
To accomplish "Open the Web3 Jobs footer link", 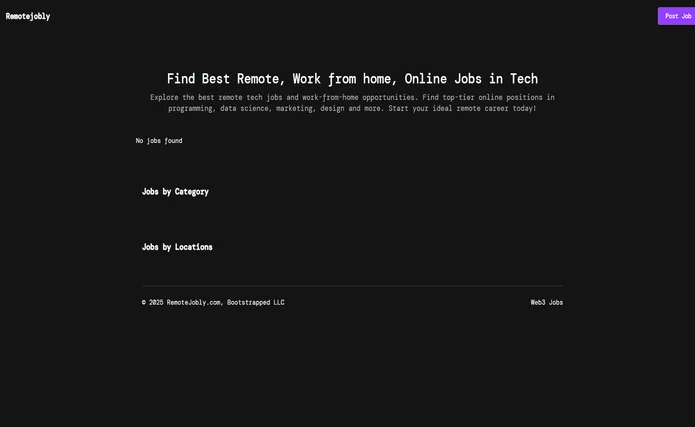I will click(x=546, y=302).
